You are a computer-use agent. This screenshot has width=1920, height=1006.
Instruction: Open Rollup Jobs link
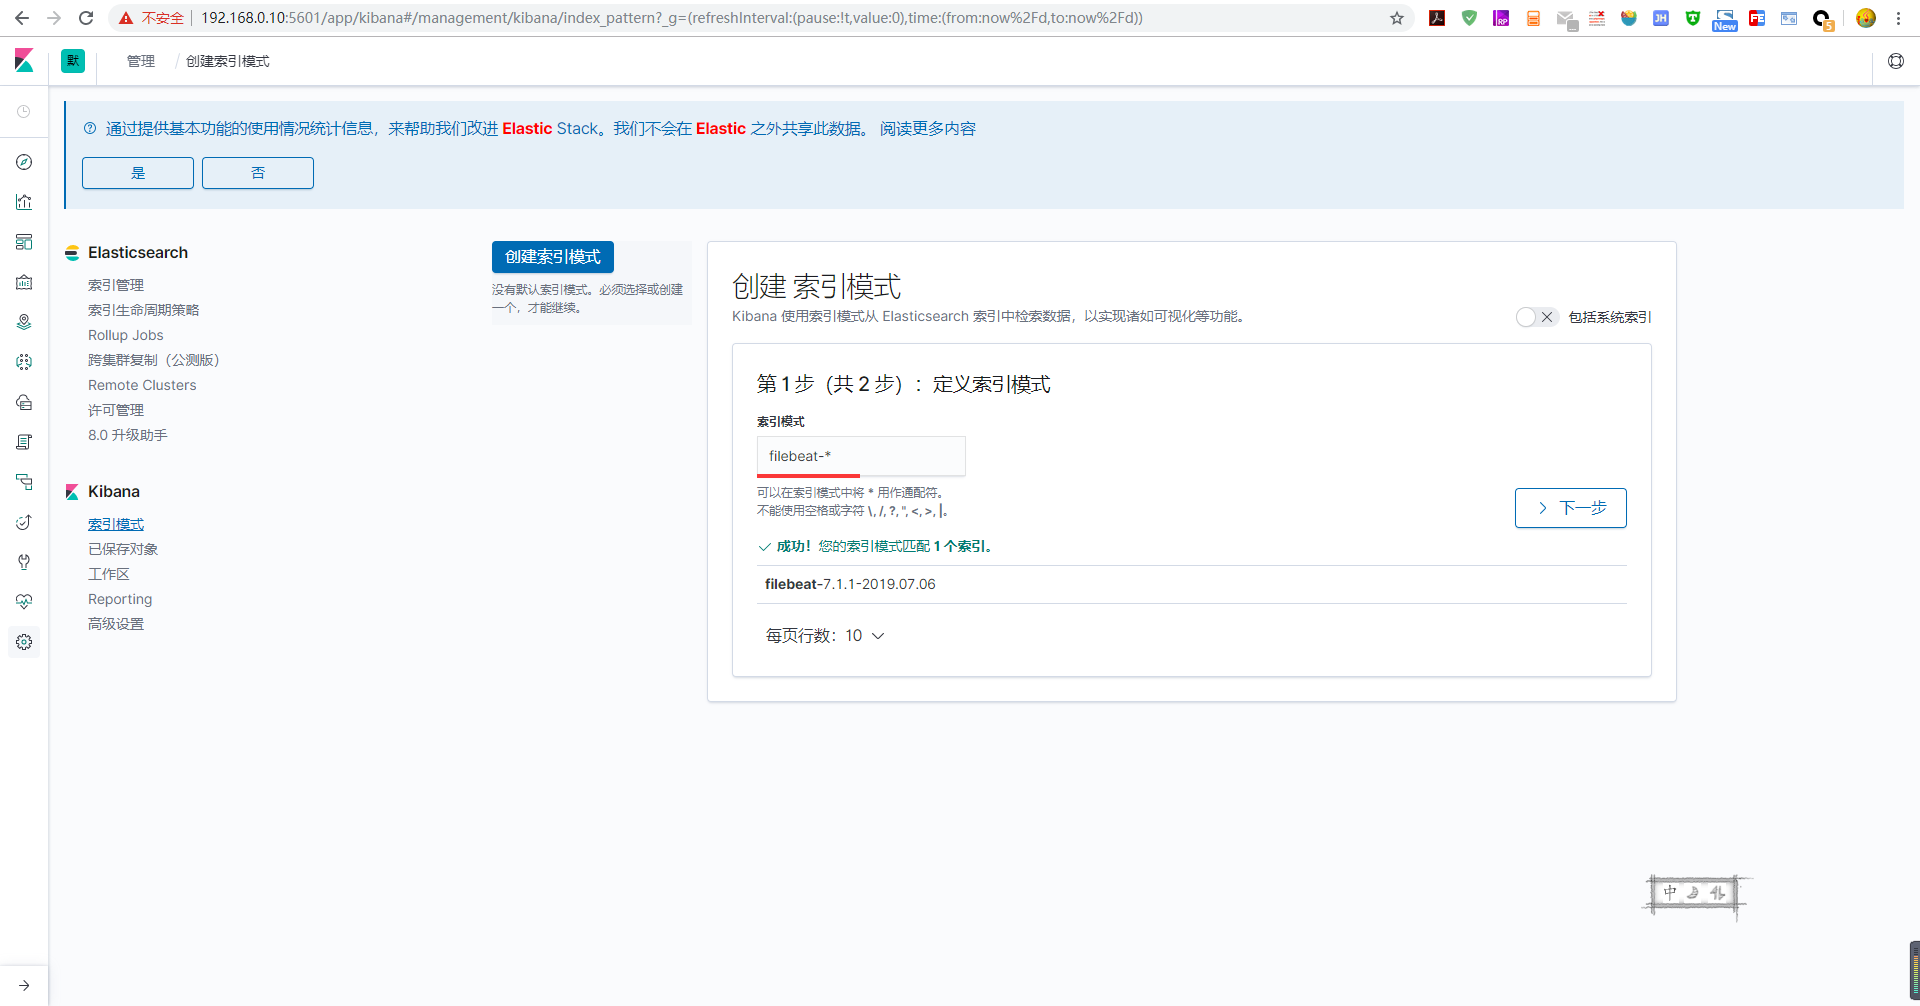point(126,335)
